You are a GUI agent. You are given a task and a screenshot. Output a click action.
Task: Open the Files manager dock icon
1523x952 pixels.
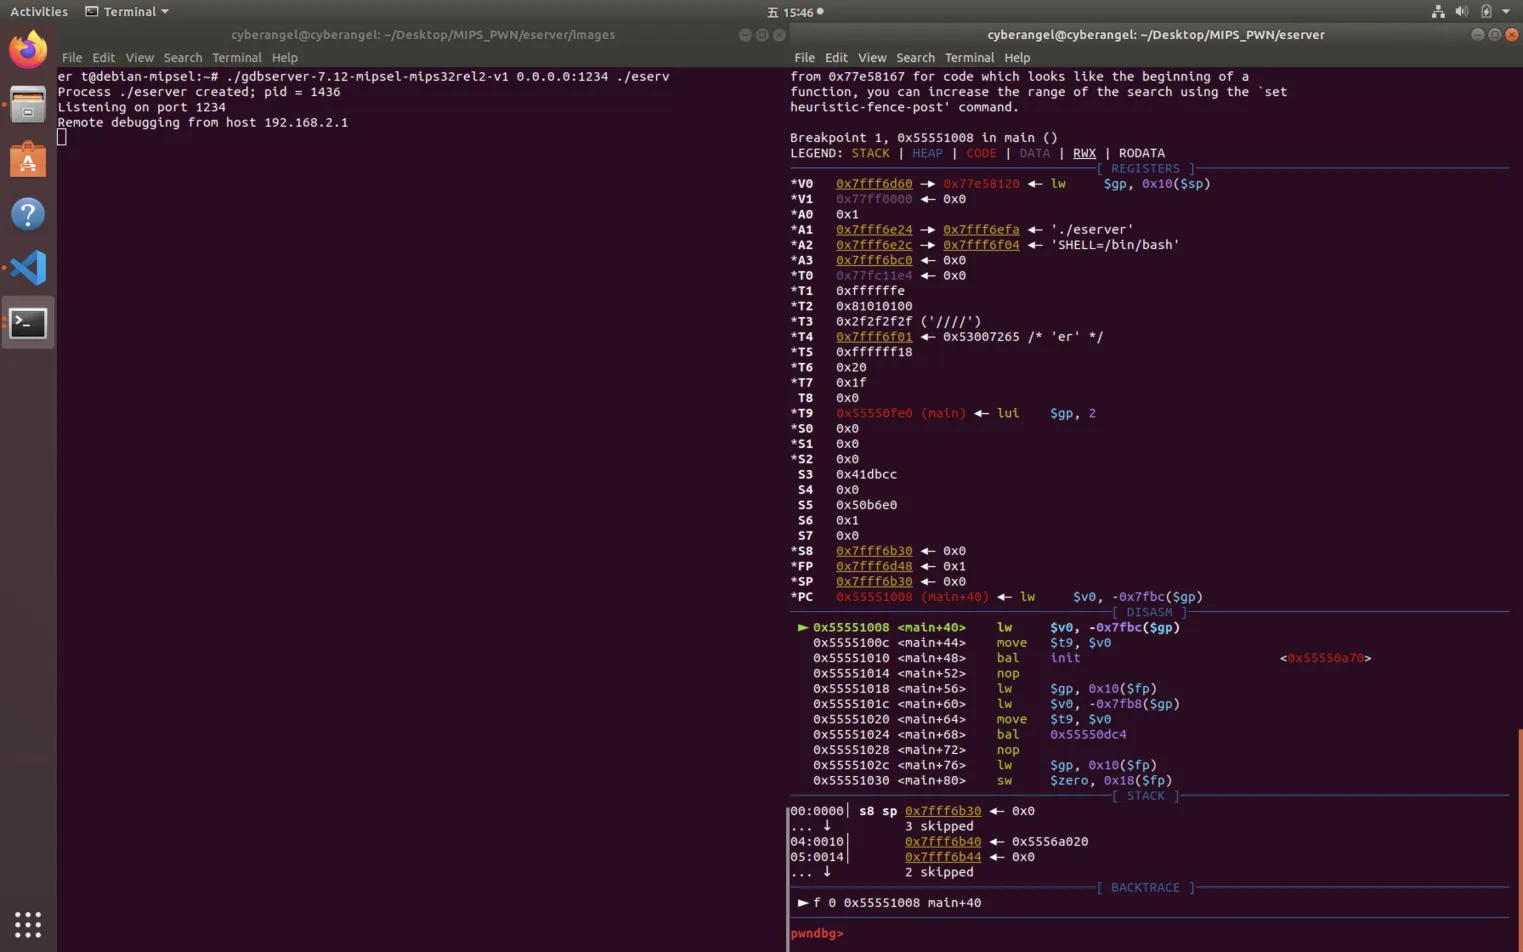coord(28,105)
